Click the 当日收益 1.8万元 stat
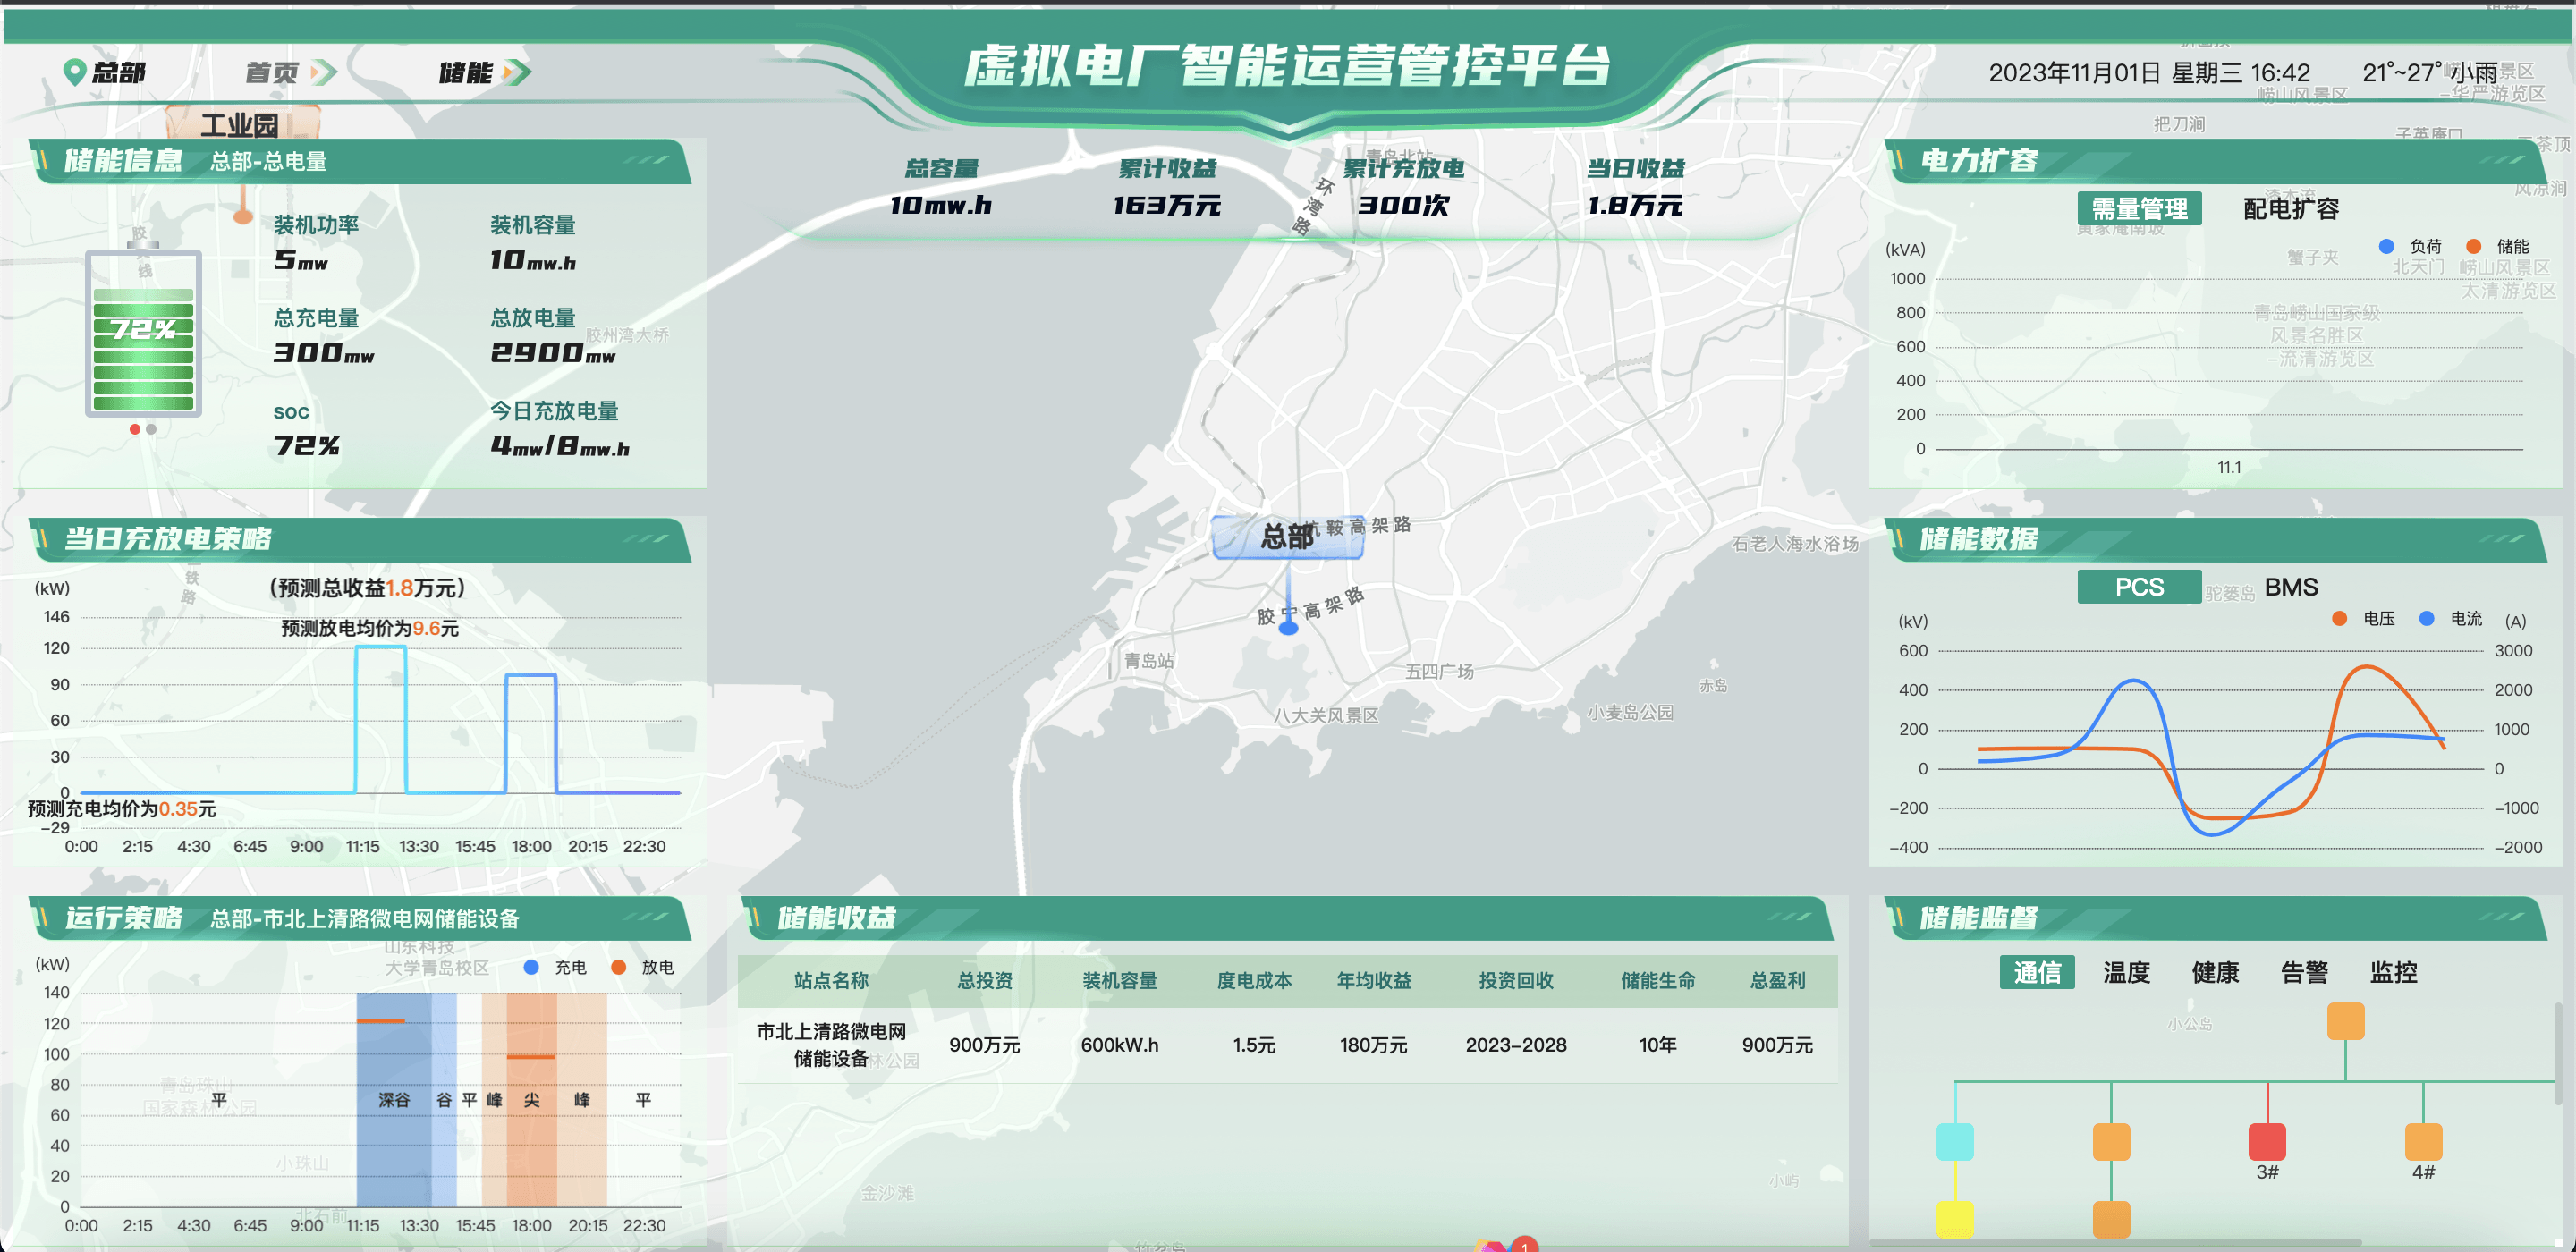 (1635, 187)
